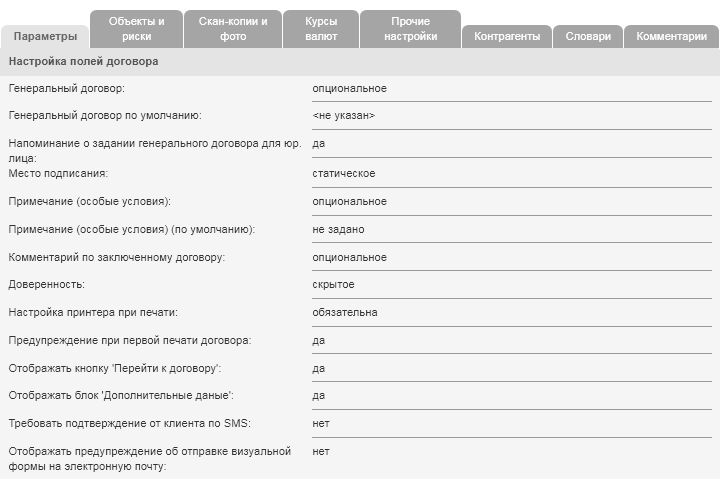Image resolution: width=723 pixels, height=480 pixels.
Task: Click 'Предупреждение при первой печати договора' label
Action: point(130,341)
